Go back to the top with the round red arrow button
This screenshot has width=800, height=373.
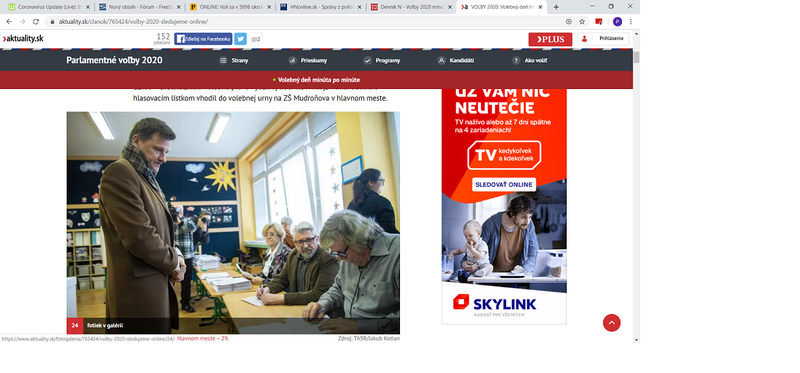(x=611, y=323)
